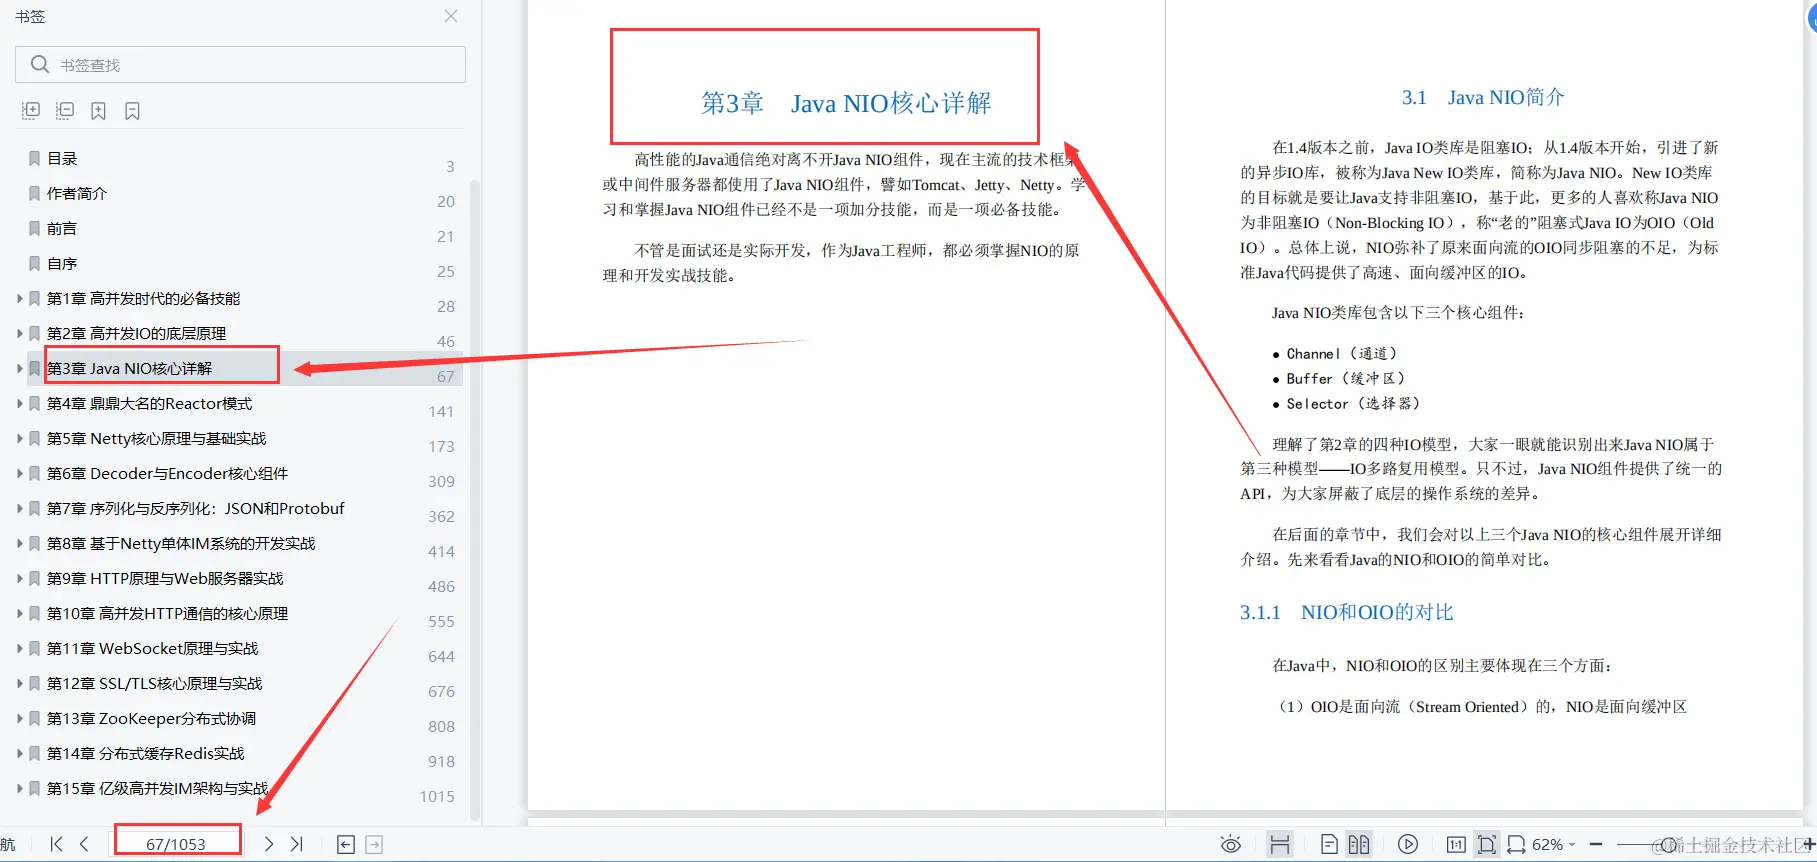Click page number 1015 in bookmark list
Screen dimensions: 1817x862
[437, 796]
